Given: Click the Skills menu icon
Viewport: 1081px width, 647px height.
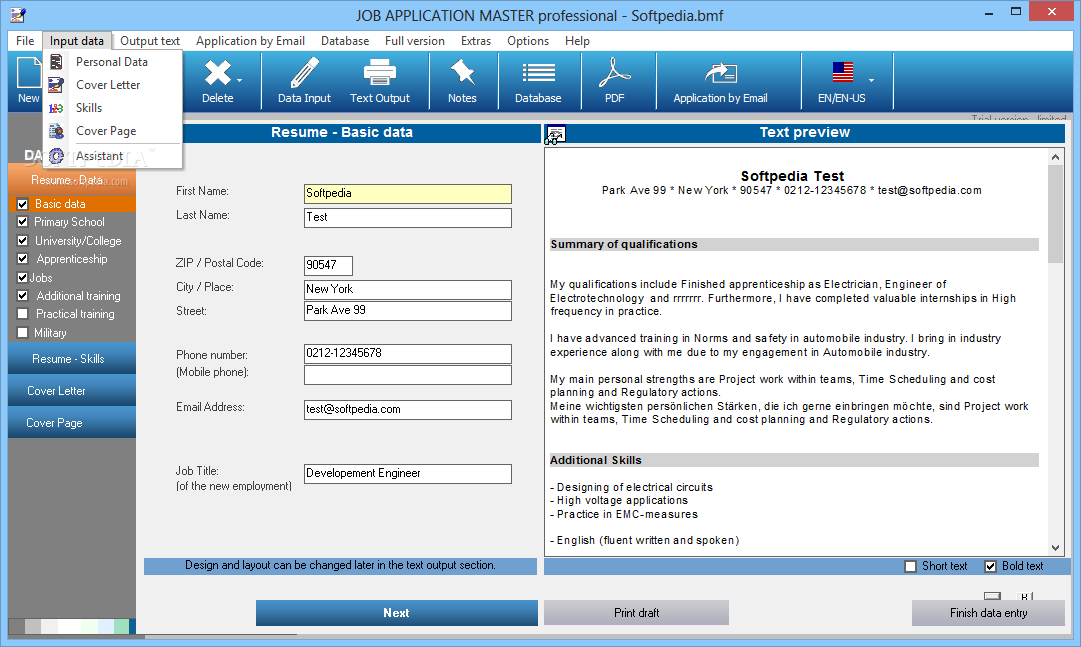Looking at the screenshot, I should 57,108.
